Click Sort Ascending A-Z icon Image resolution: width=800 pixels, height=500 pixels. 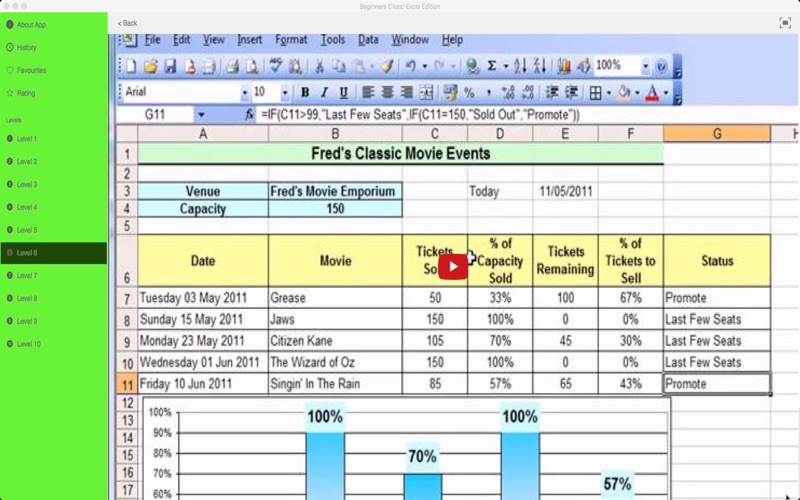click(520, 66)
